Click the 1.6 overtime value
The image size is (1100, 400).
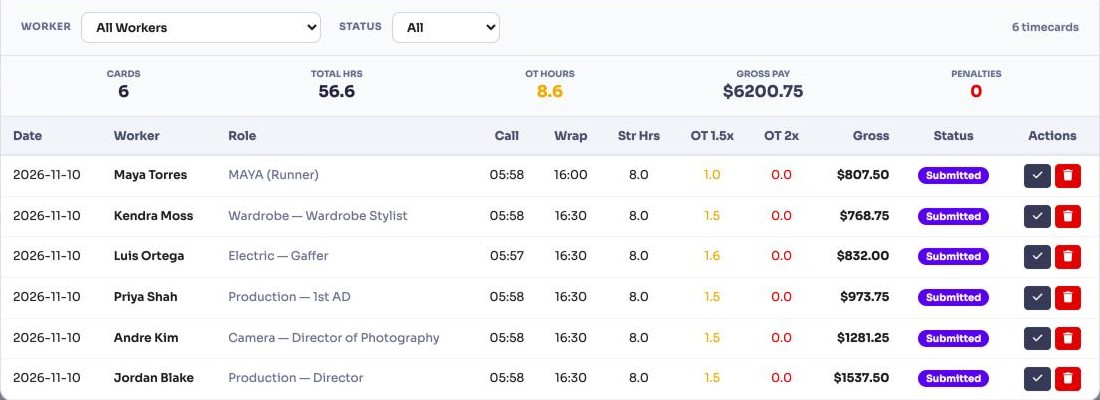pos(712,255)
